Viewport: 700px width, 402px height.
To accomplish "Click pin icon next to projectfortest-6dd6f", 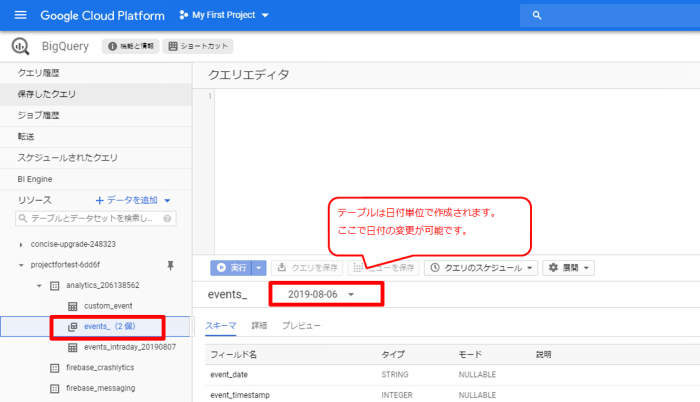I will pos(170,265).
